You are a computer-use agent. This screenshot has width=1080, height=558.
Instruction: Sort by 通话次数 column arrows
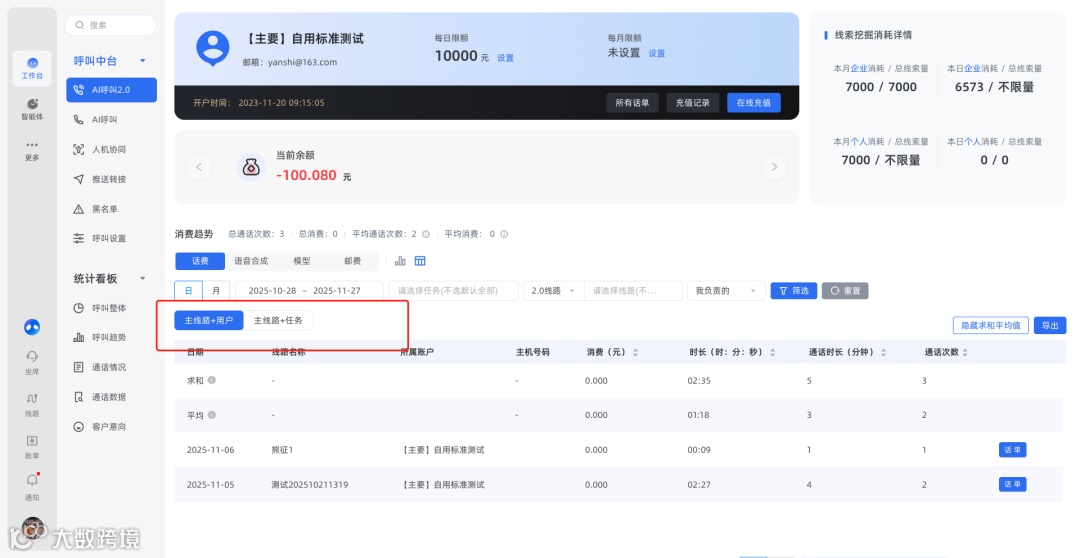pos(965,352)
